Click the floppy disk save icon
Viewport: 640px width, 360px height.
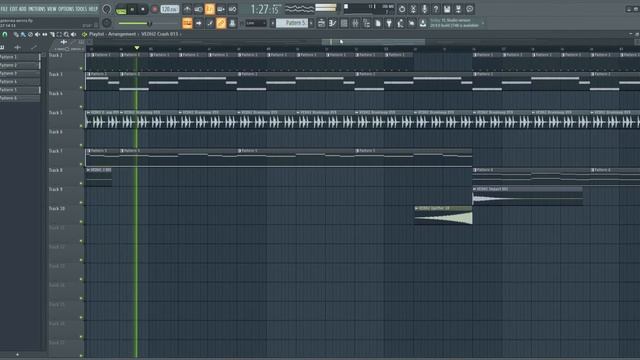447,9
